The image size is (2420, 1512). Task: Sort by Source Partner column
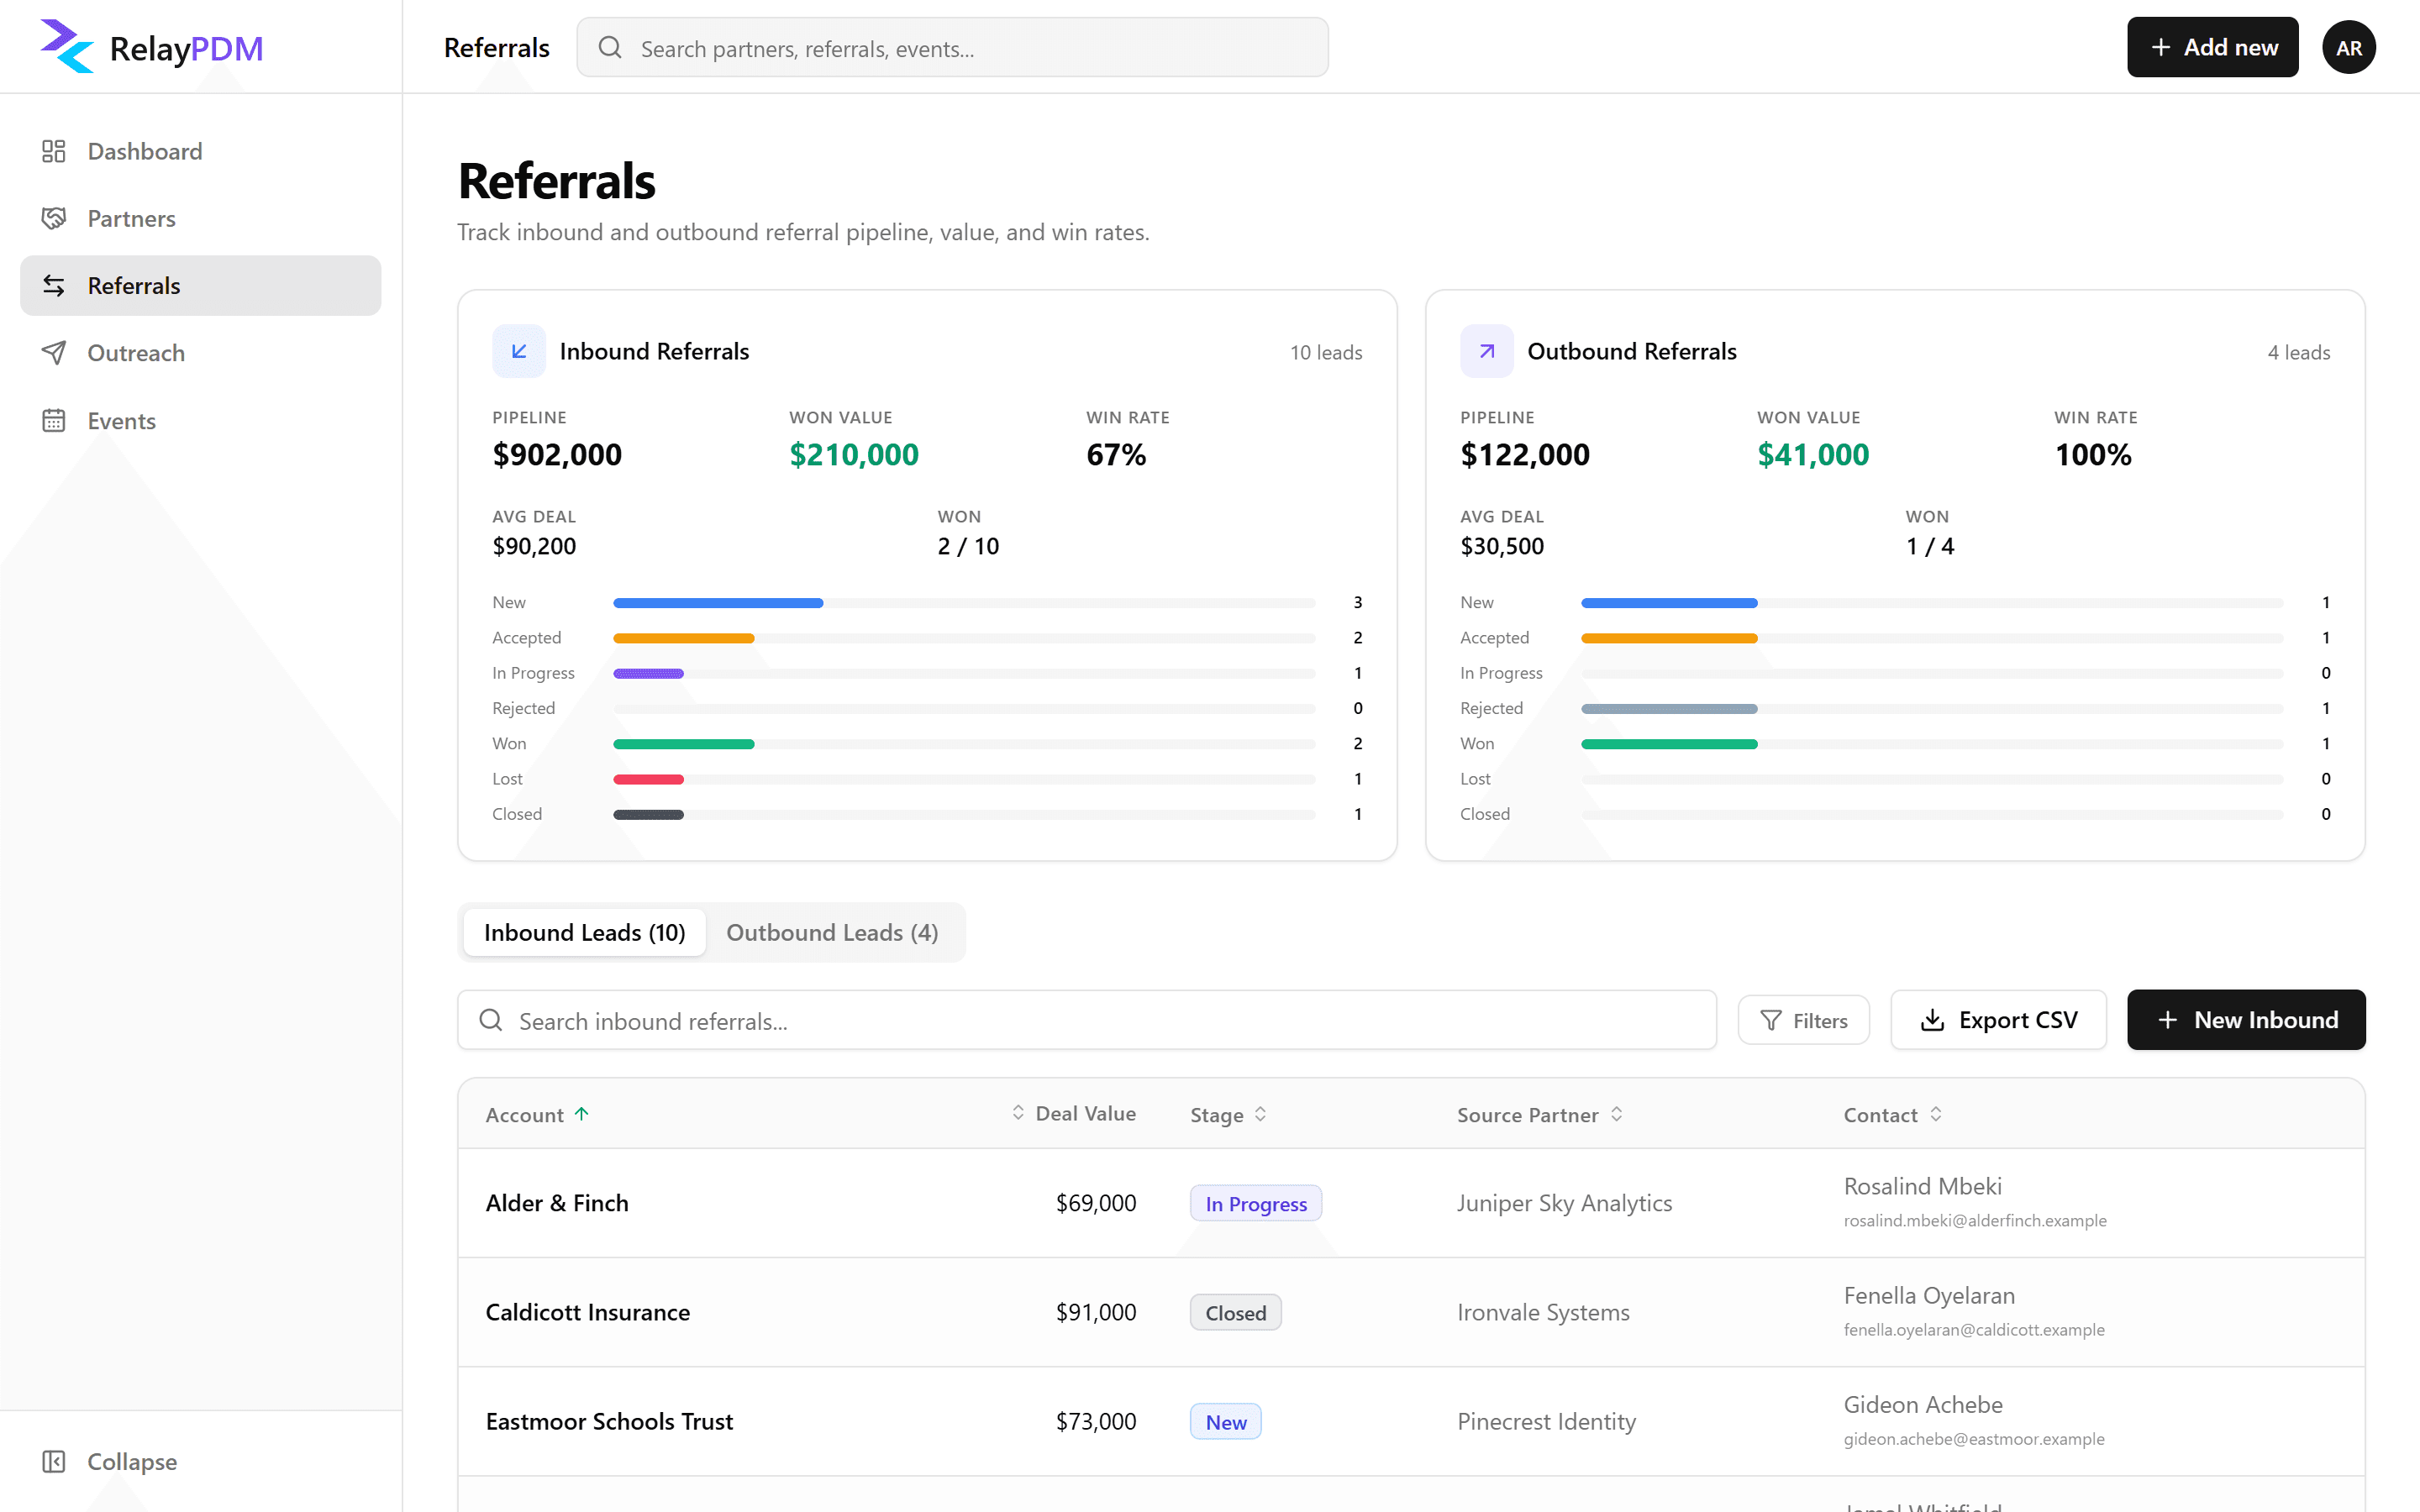(1539, 1114)
